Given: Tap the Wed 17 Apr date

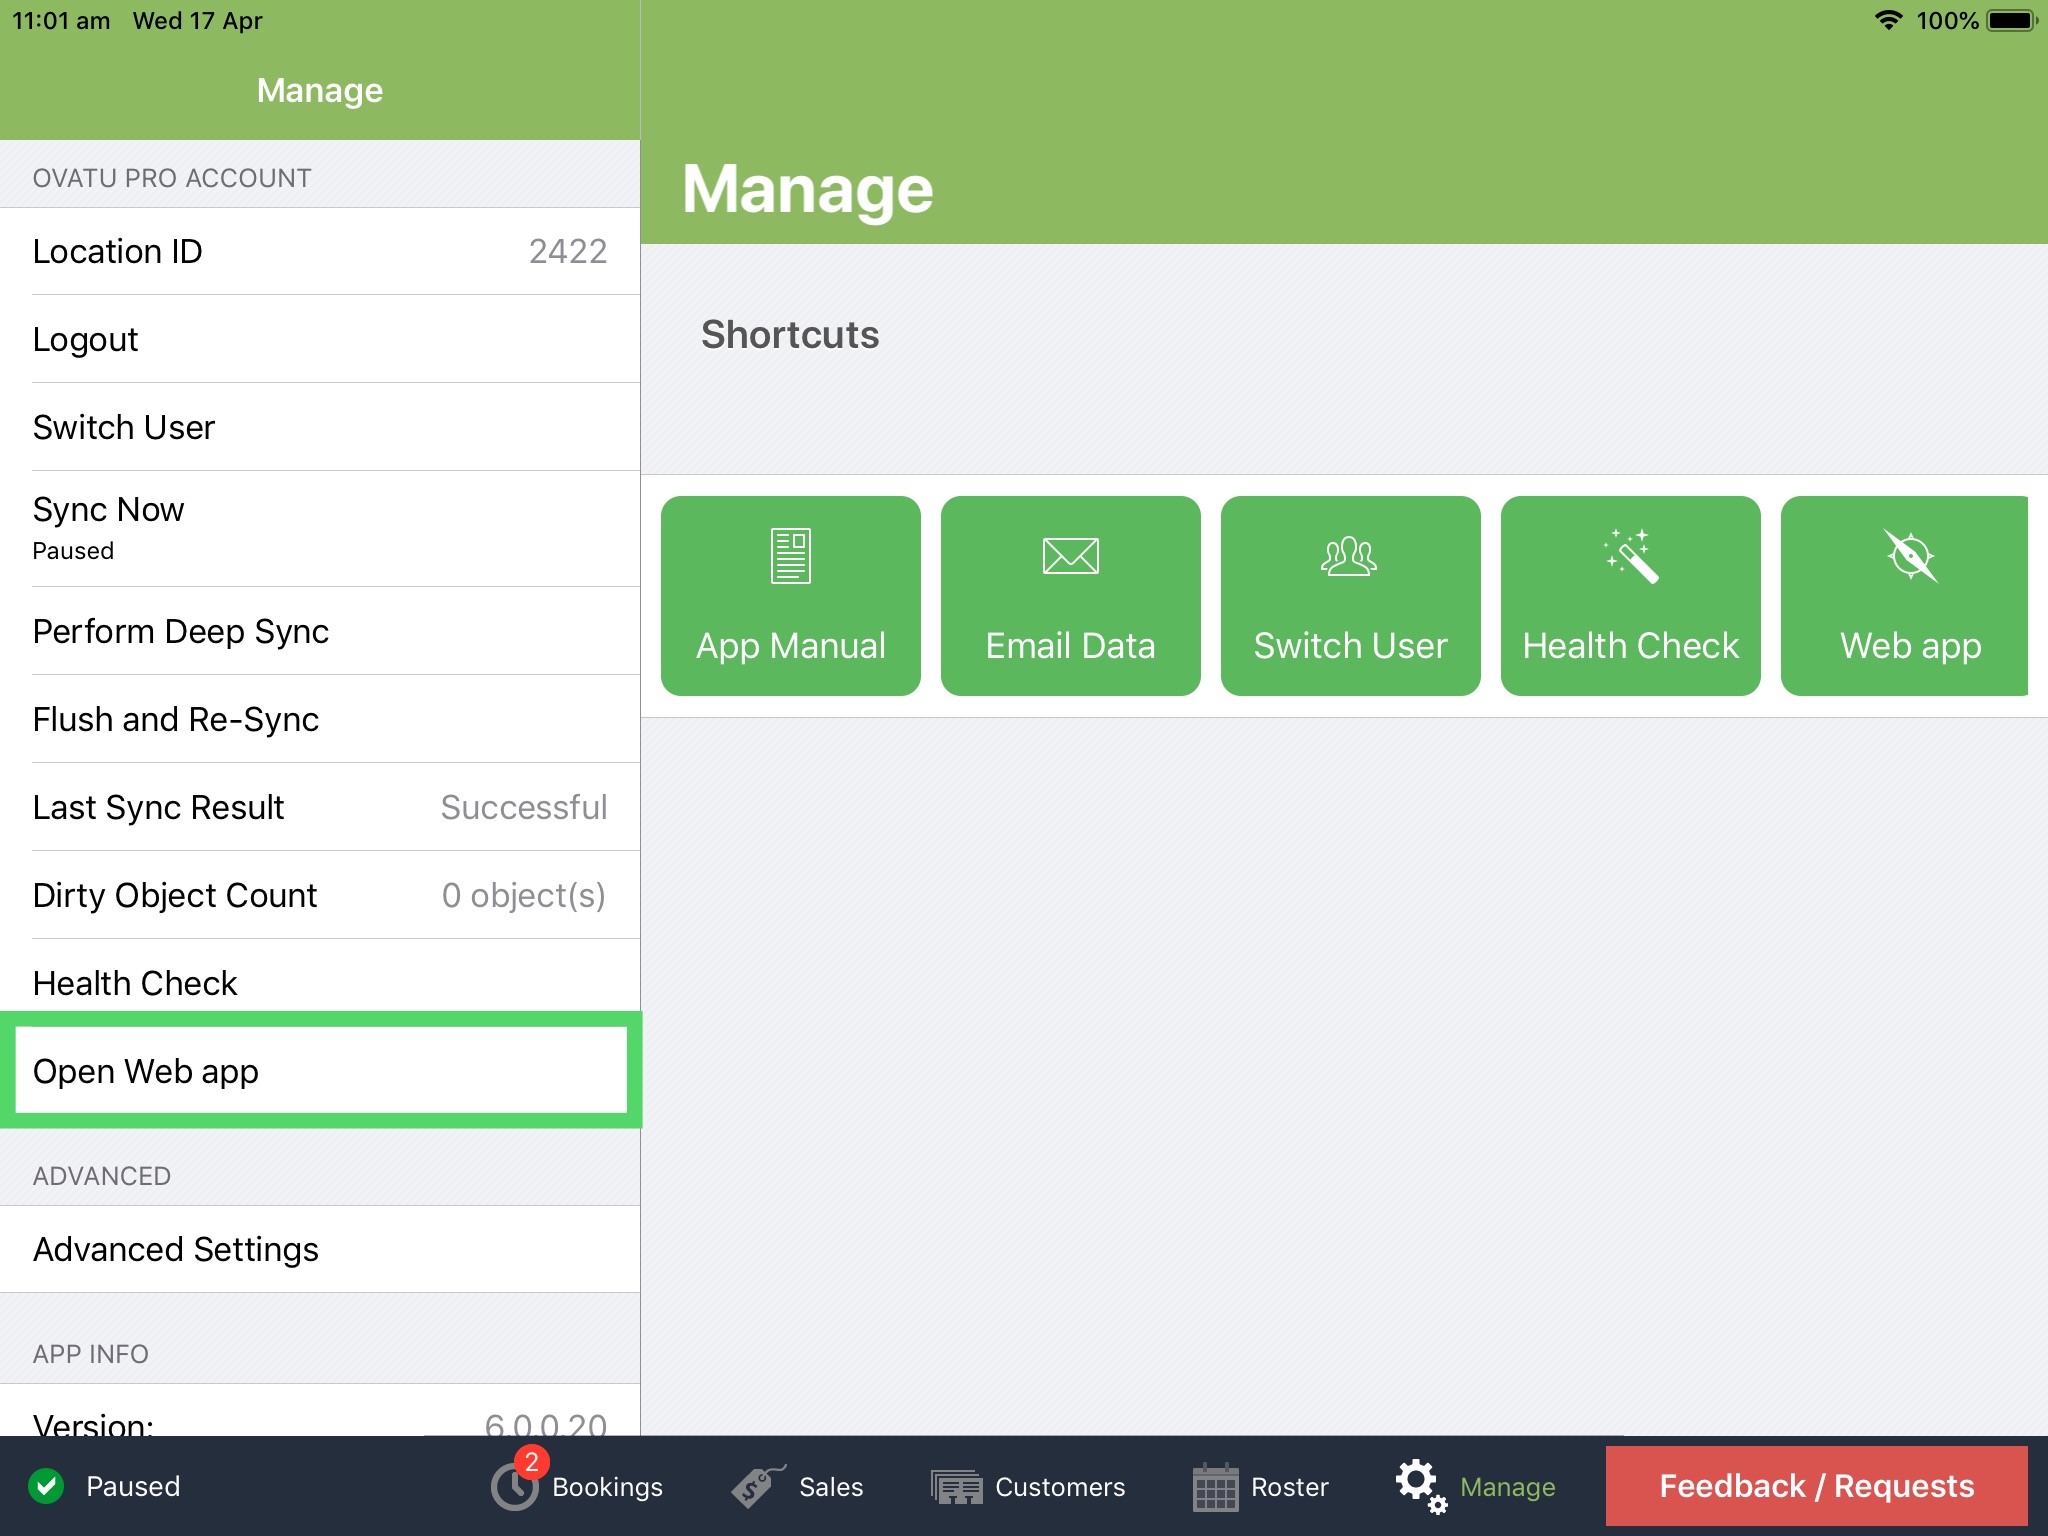Looking at the screenshot, I should [x=197, y=20].
